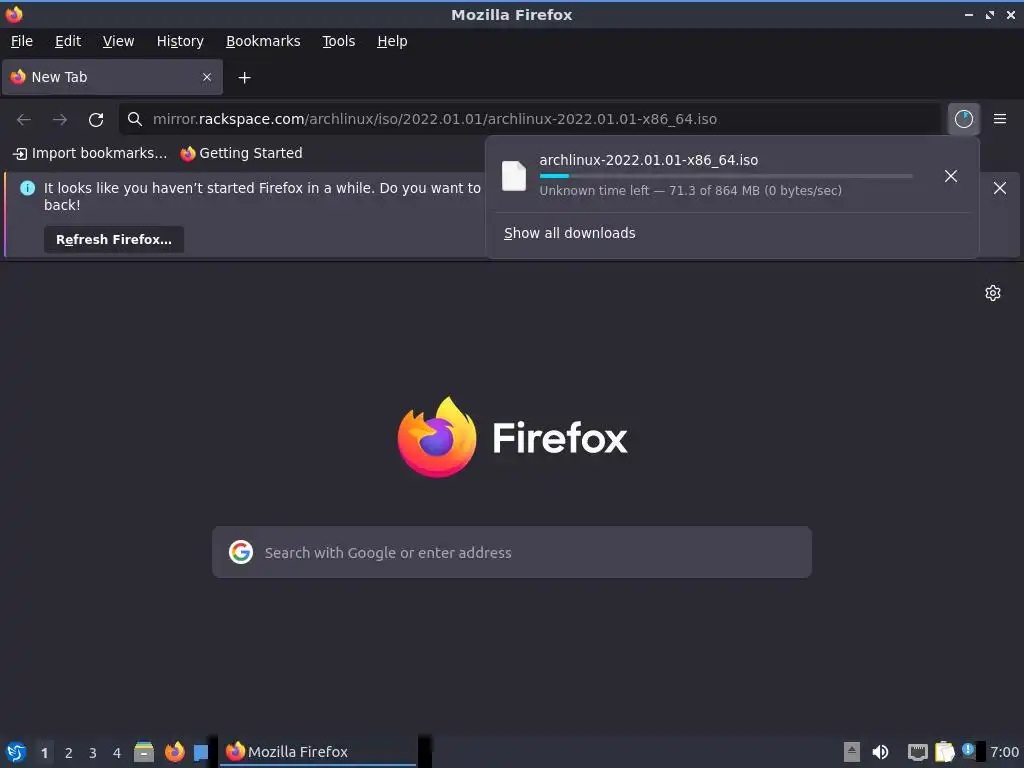Open the File menu
The height and width of the screenshot is (768, 1024).
(22, 41)
